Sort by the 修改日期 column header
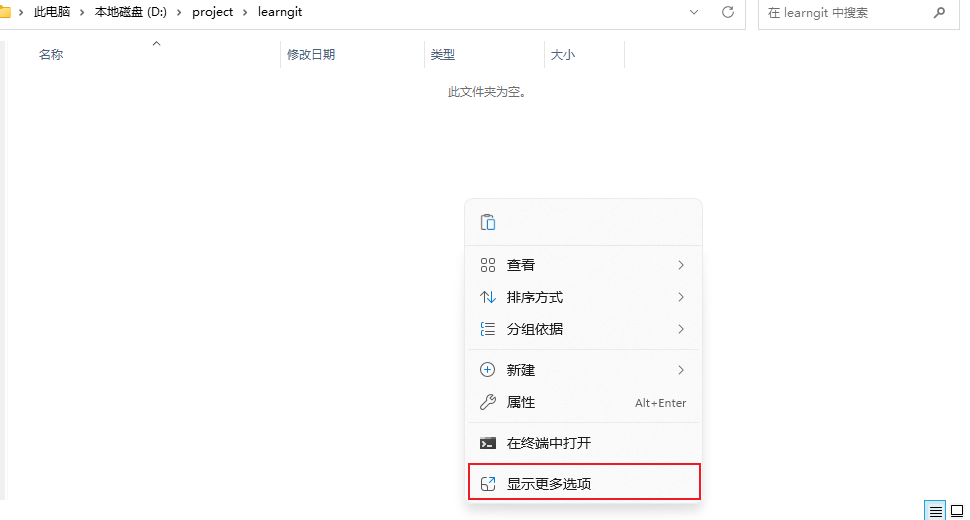Viewport: 970px width, 520px height. [x=311, y=55]
